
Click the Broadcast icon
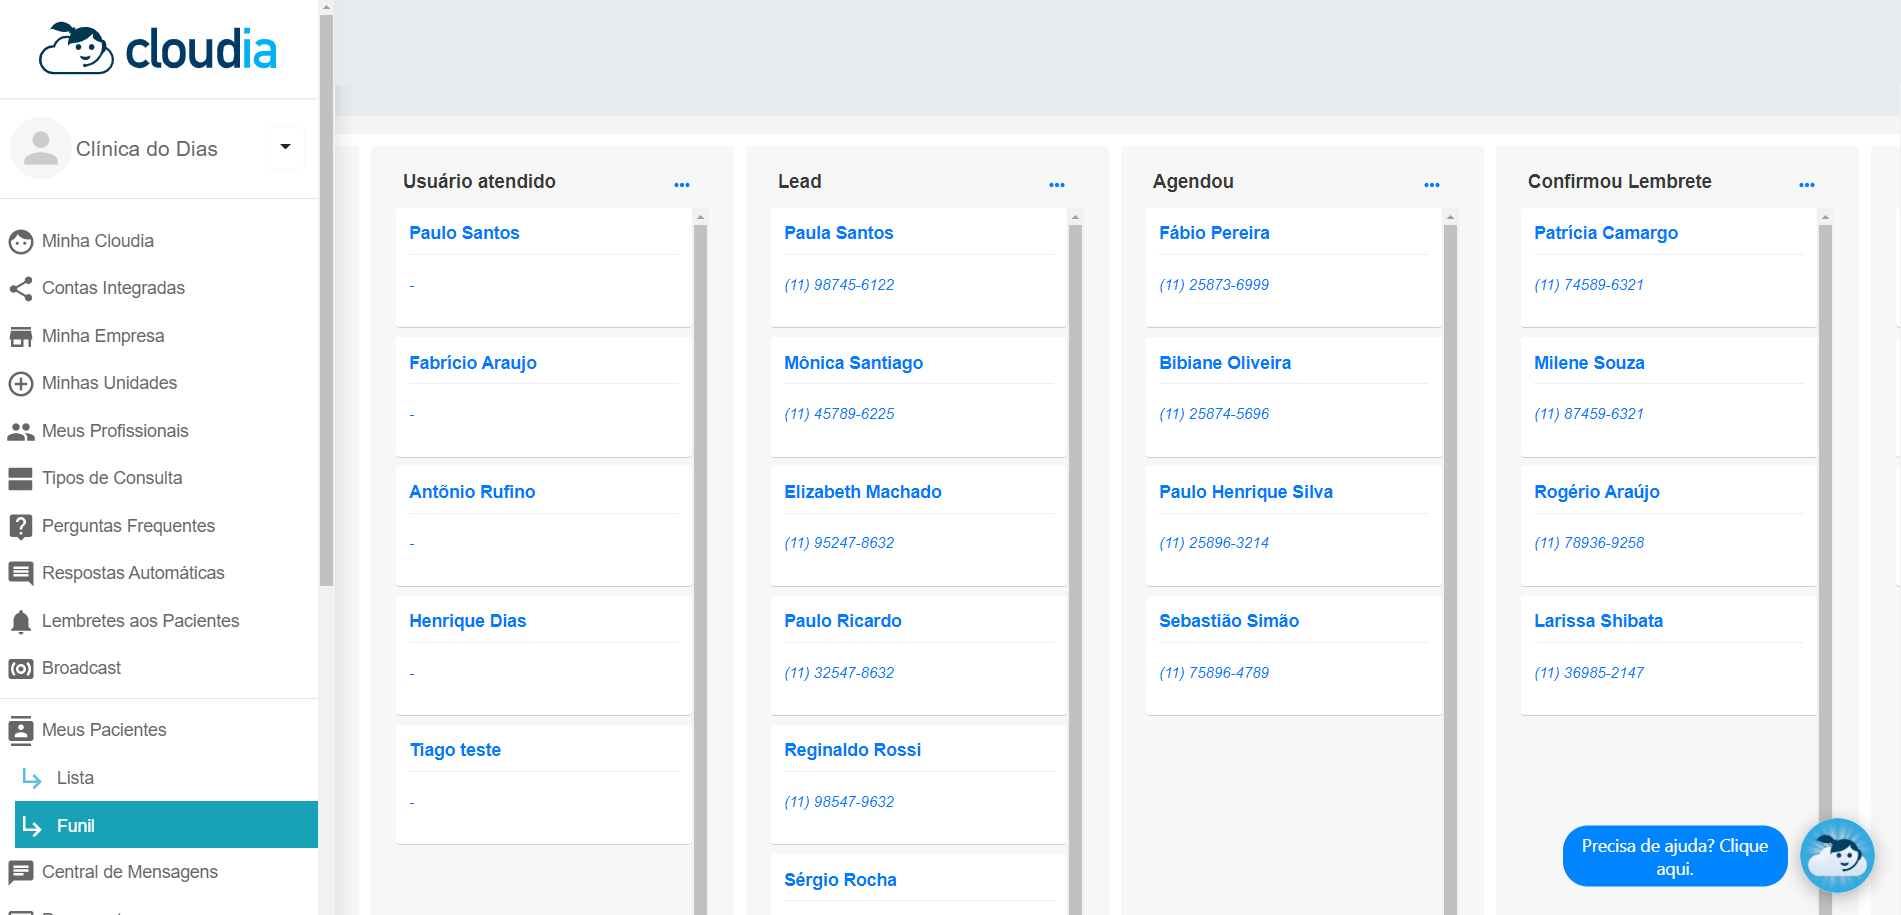coord(21,669)
